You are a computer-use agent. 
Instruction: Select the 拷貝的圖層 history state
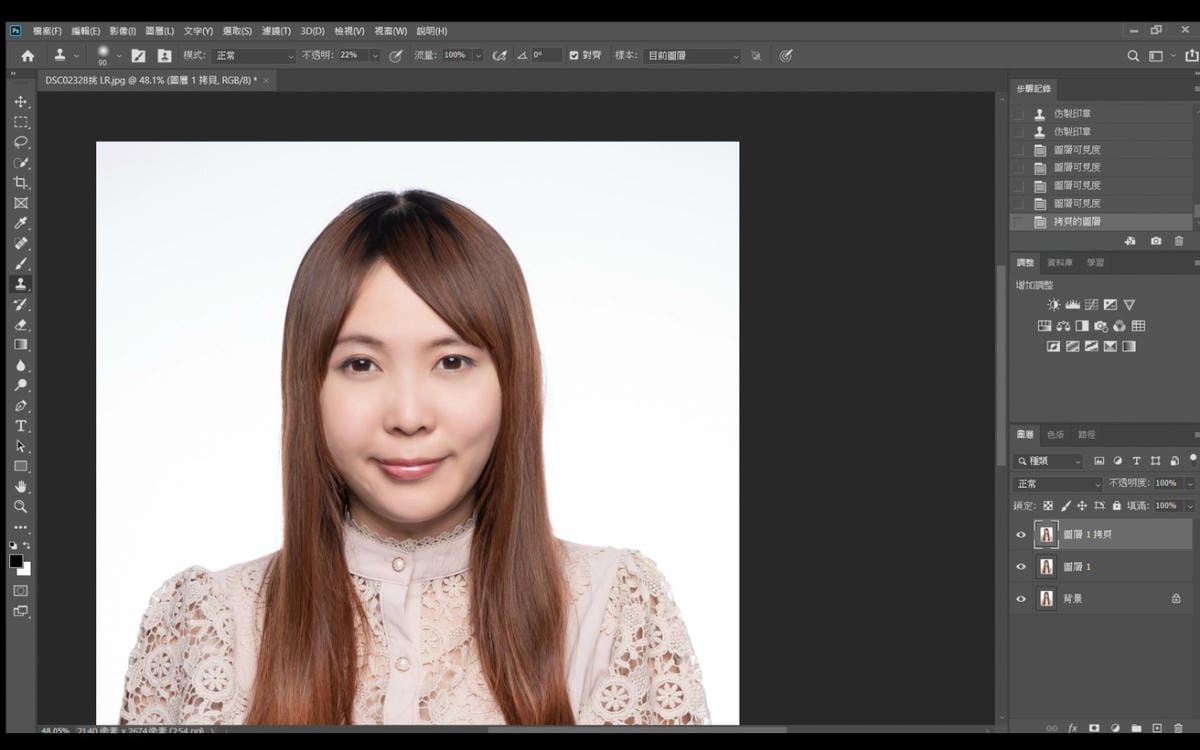tap(1077, 222)
